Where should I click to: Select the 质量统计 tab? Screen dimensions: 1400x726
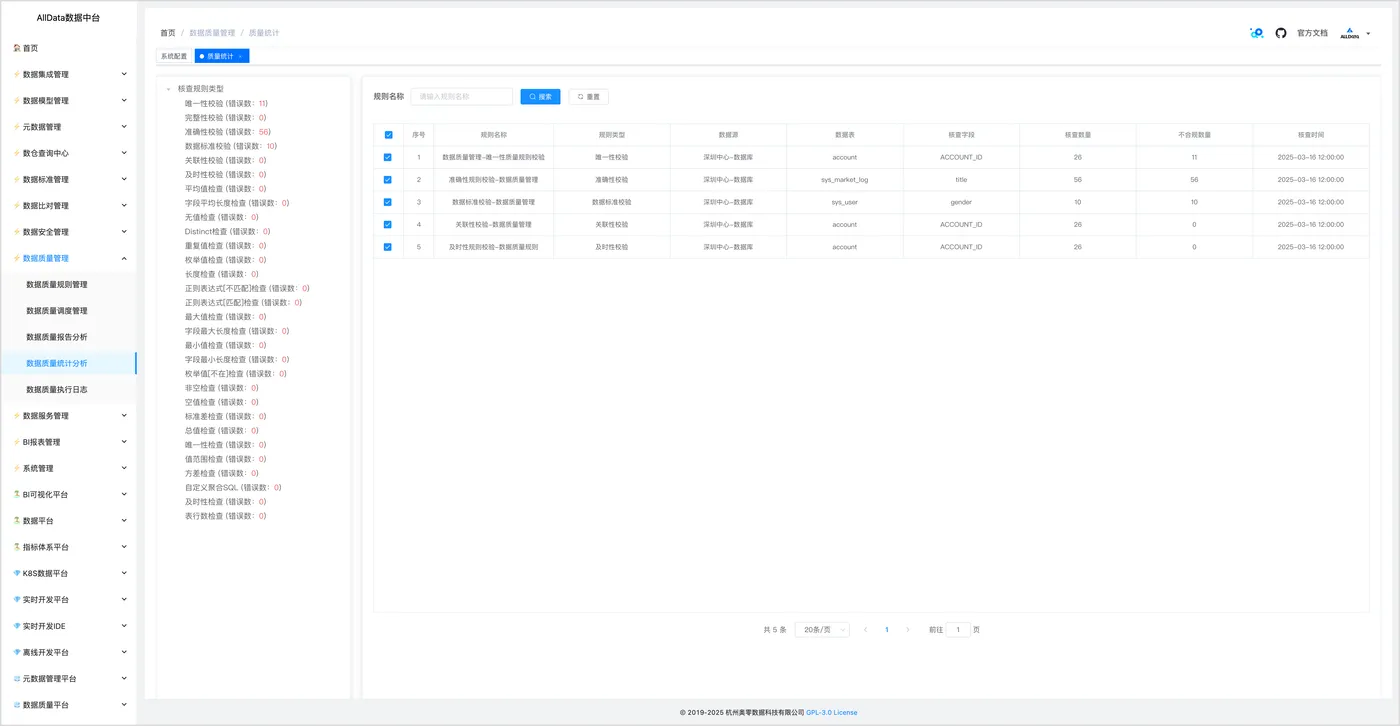[220, 56]
